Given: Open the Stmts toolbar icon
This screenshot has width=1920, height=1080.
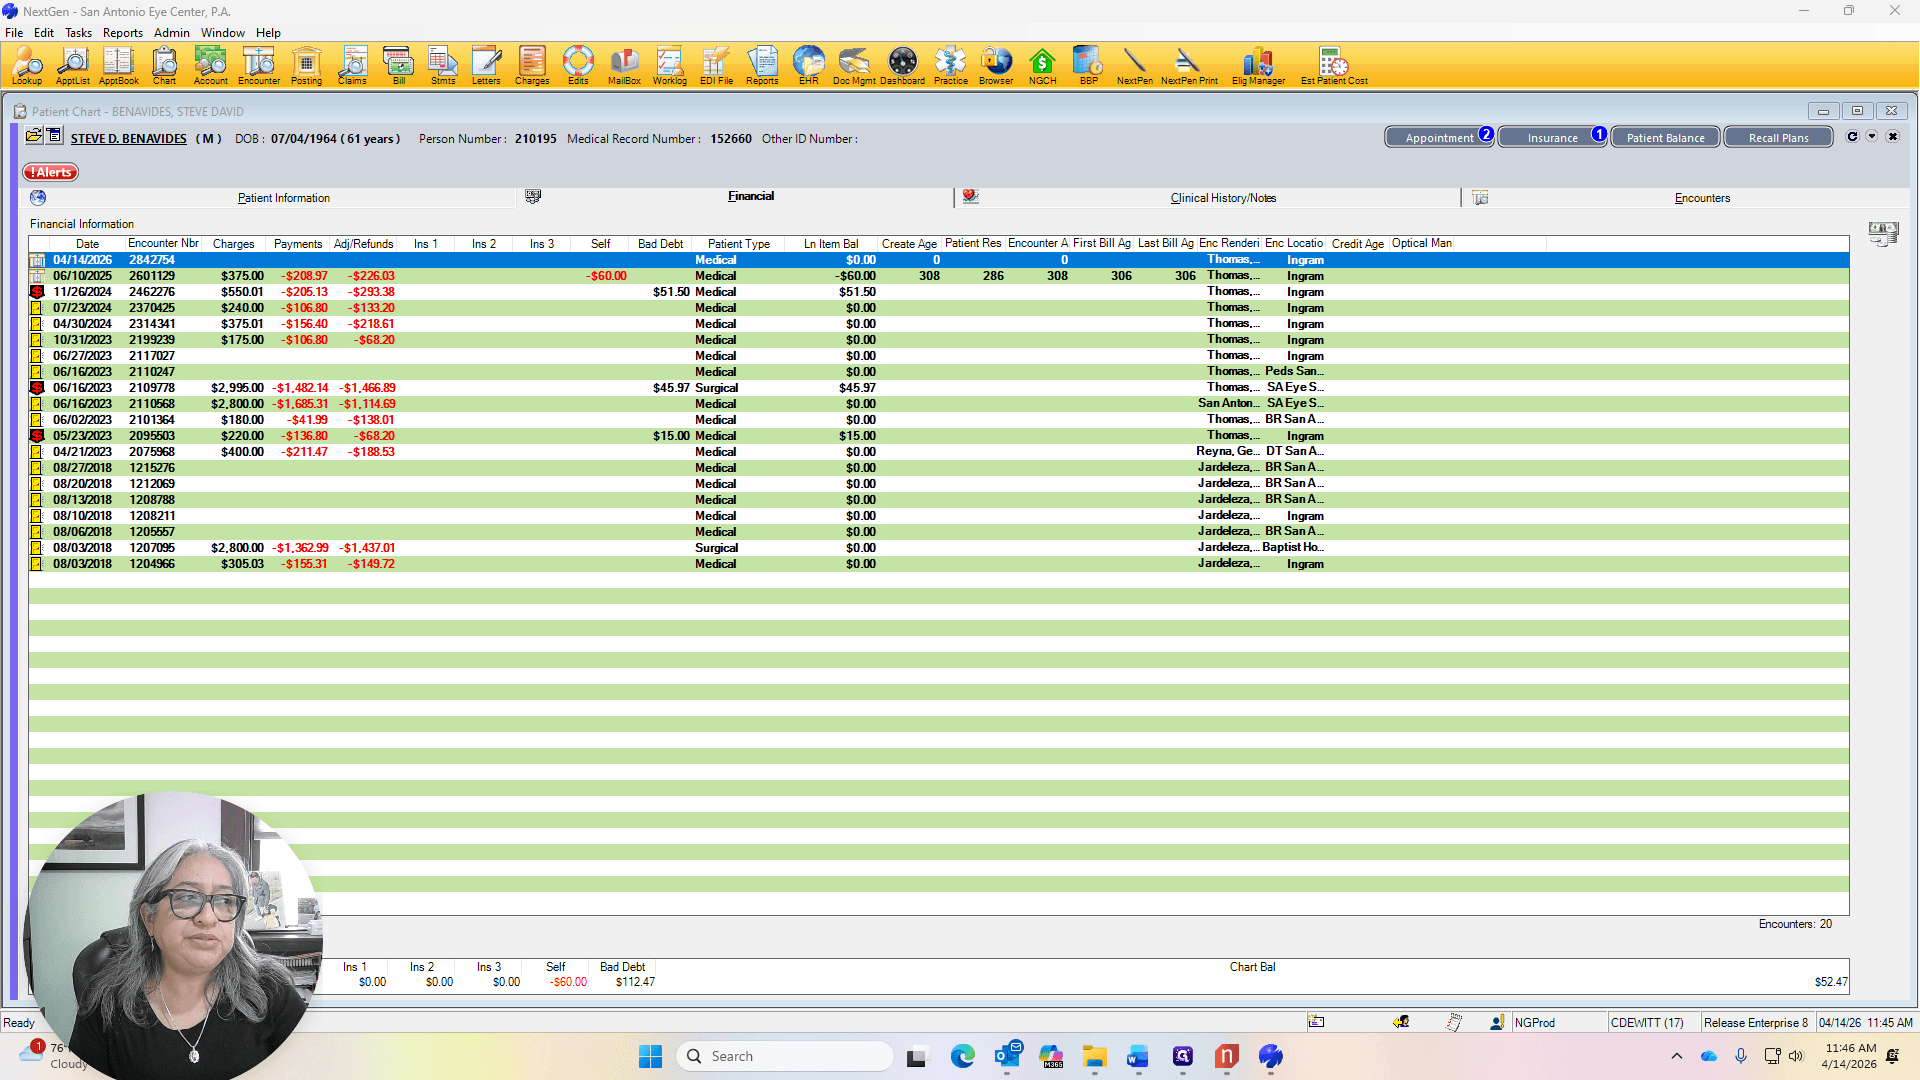Looking at the screenshot, I should (x=443, y=65).
